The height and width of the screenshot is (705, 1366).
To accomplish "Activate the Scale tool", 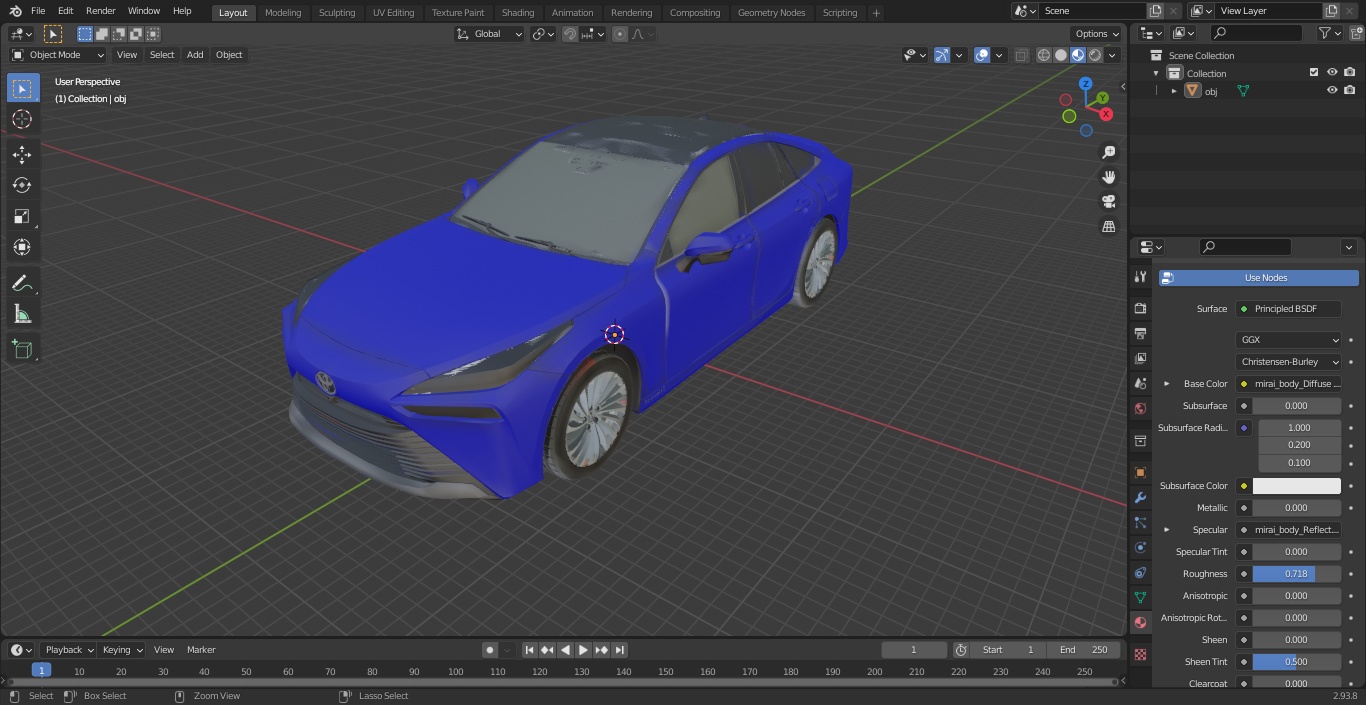I will 22,216.
